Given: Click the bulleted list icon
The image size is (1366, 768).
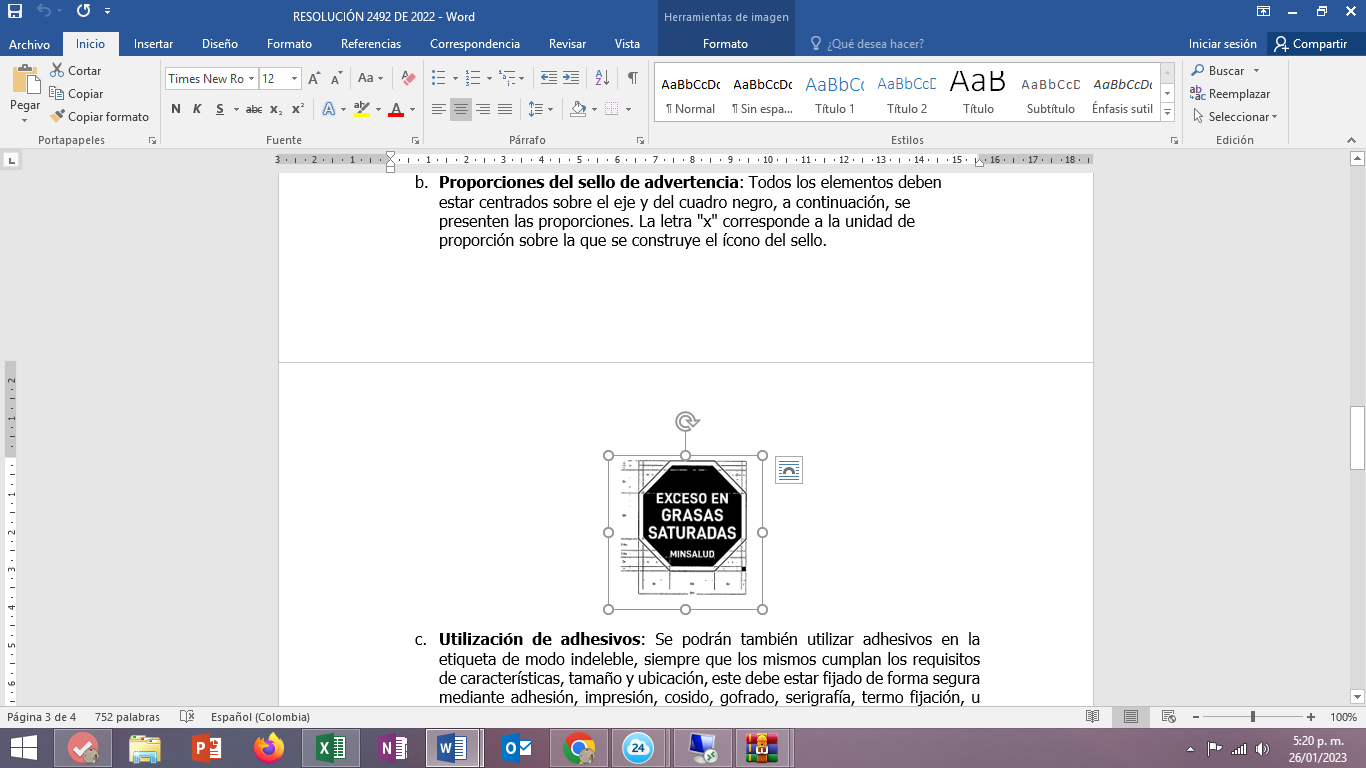Looking at the screenshot, I should click(x=437, y=78).
